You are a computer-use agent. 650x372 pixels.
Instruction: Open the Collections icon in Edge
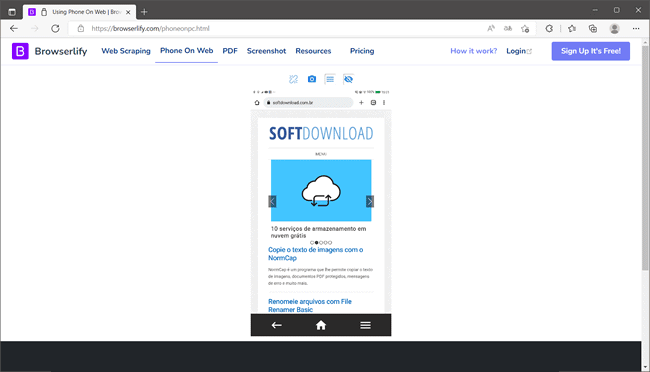593,29
